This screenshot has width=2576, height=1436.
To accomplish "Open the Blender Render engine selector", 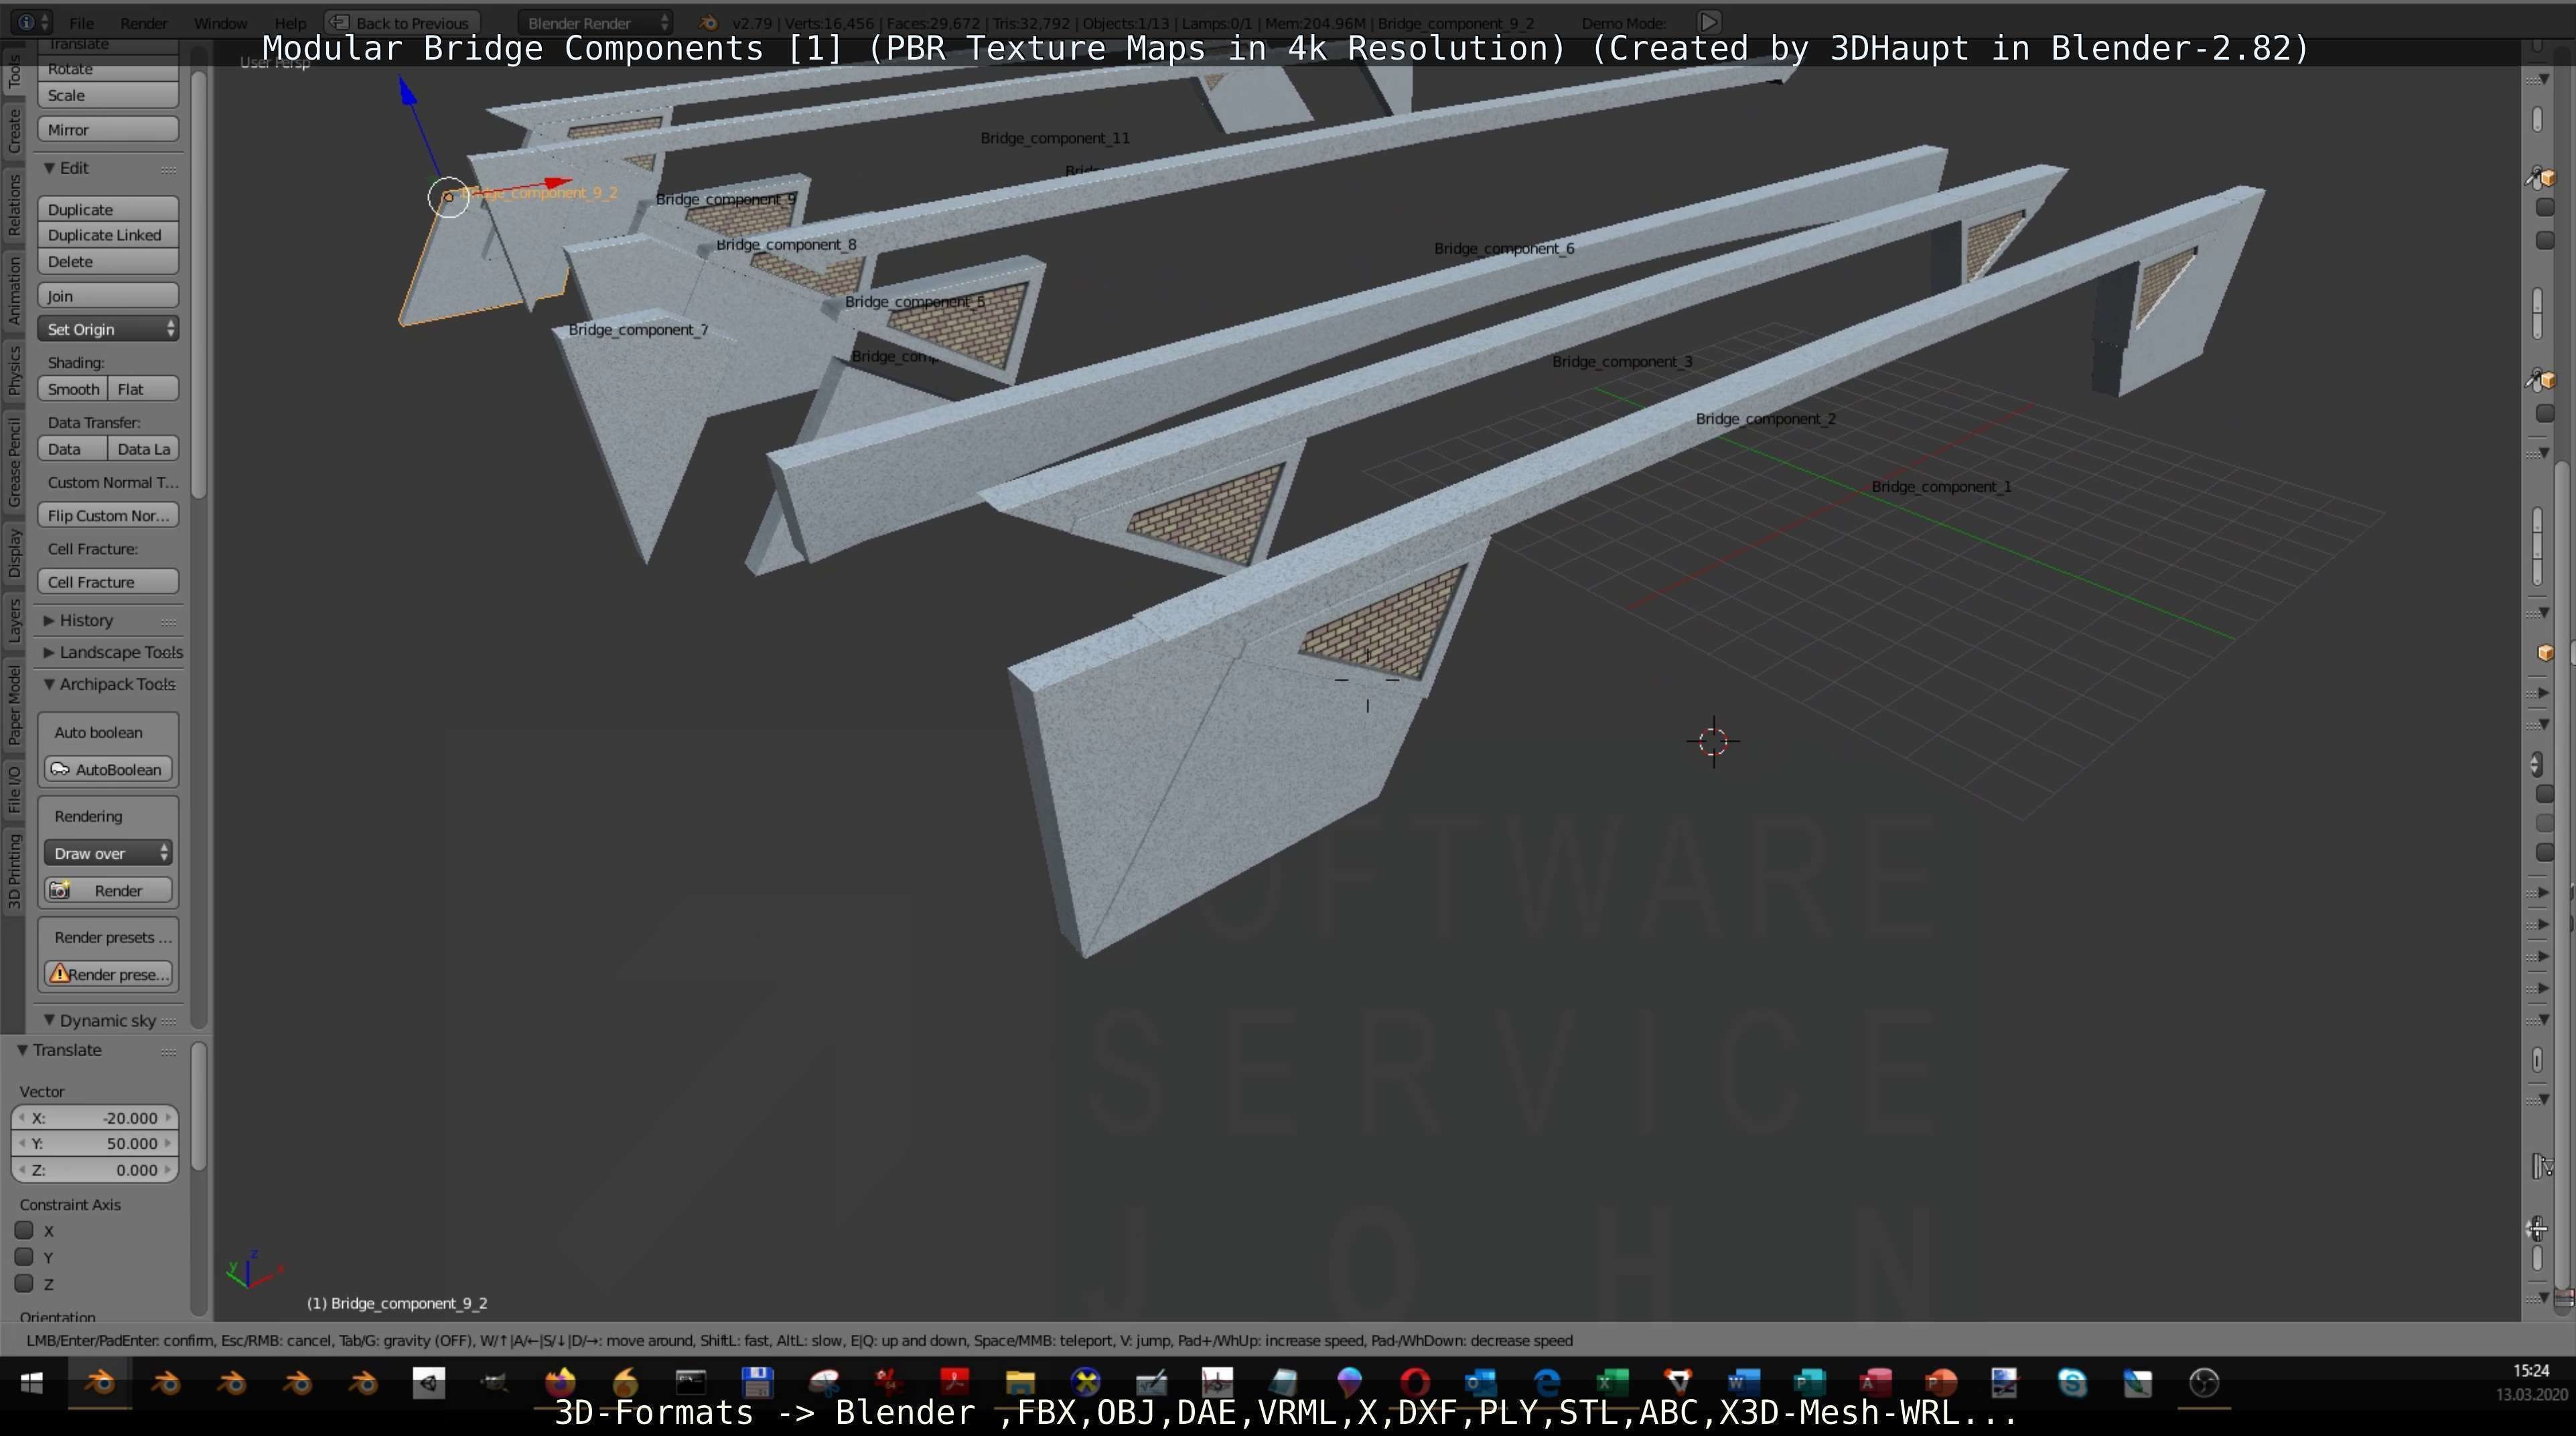I will [596, 22].
